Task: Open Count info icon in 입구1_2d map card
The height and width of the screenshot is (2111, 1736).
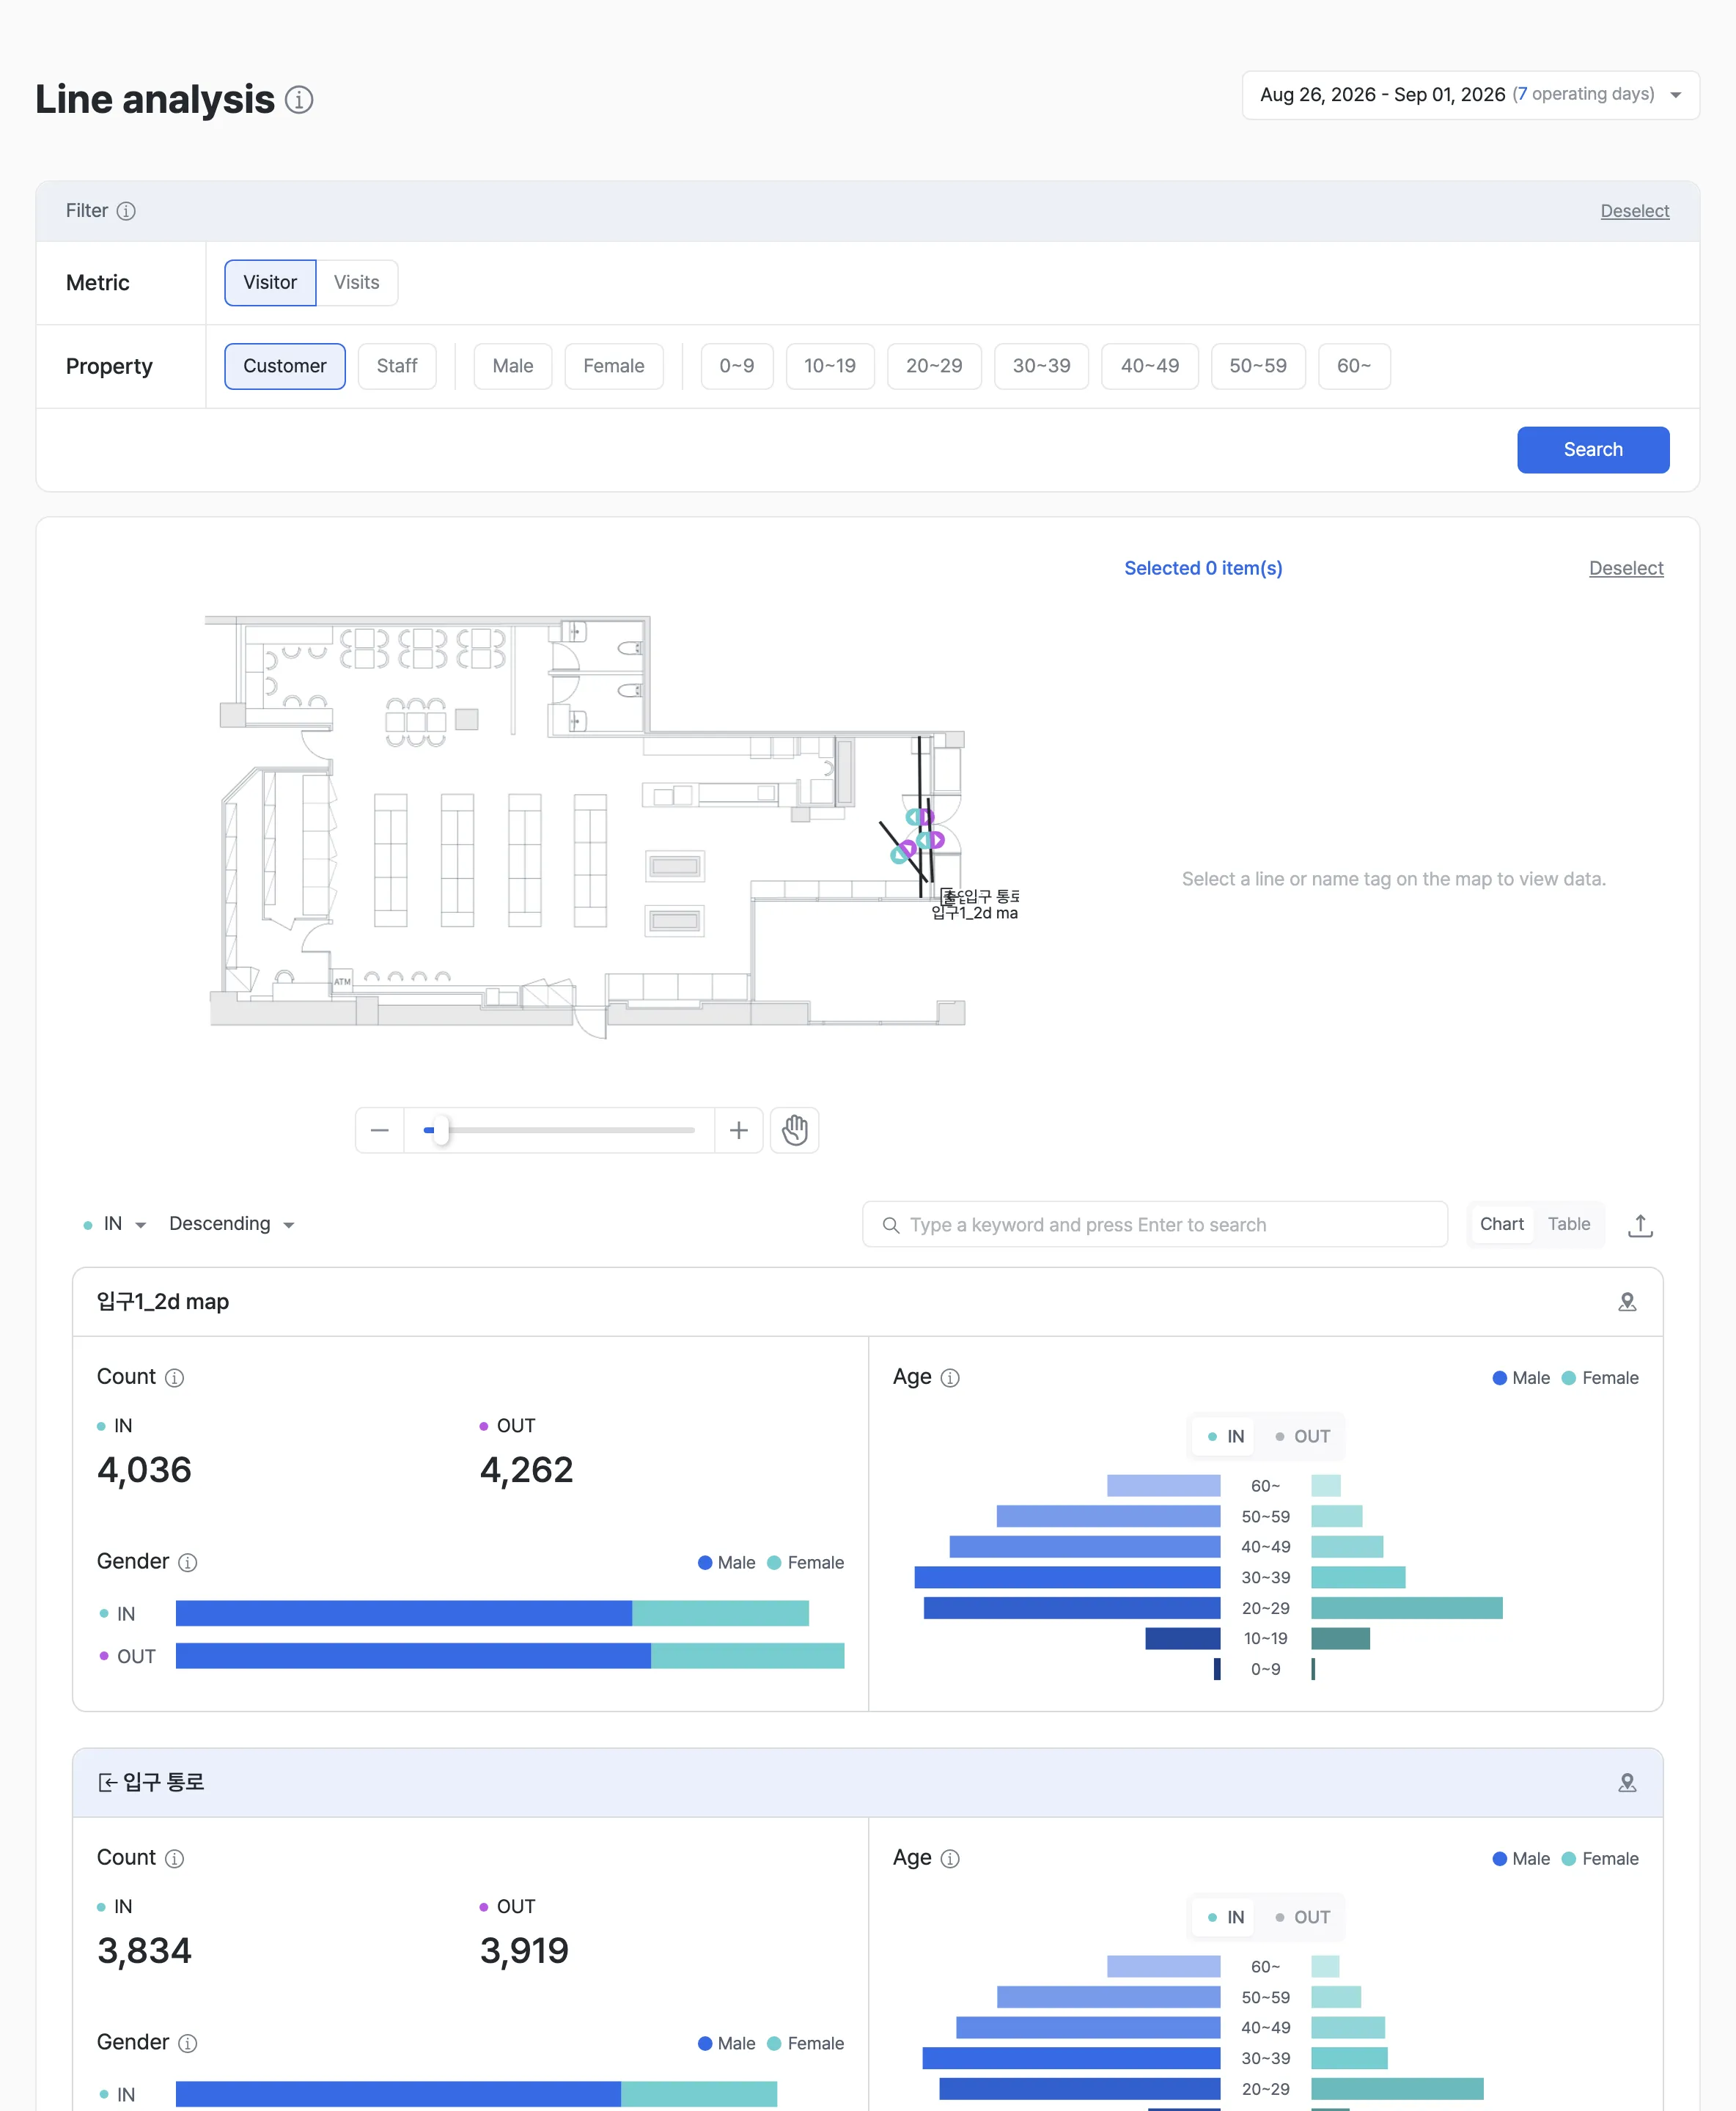Action: (x=174, y=1378)
